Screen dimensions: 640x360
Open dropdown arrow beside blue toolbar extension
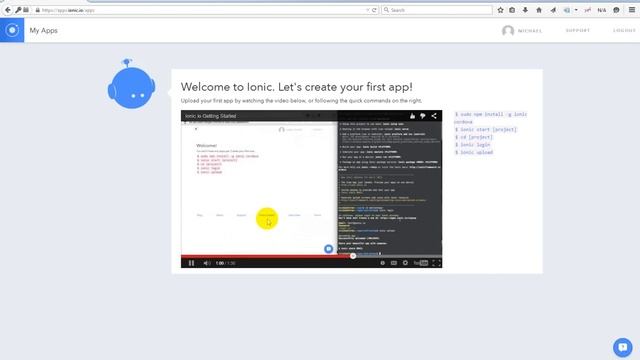coord(576,10)
